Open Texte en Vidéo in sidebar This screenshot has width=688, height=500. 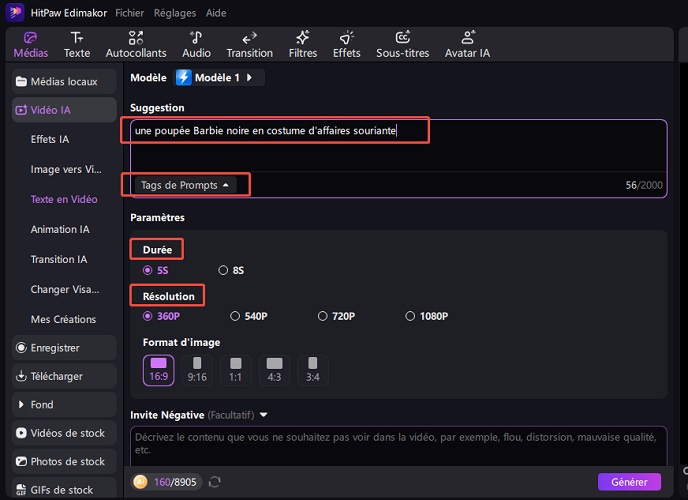tap(64, 200)
